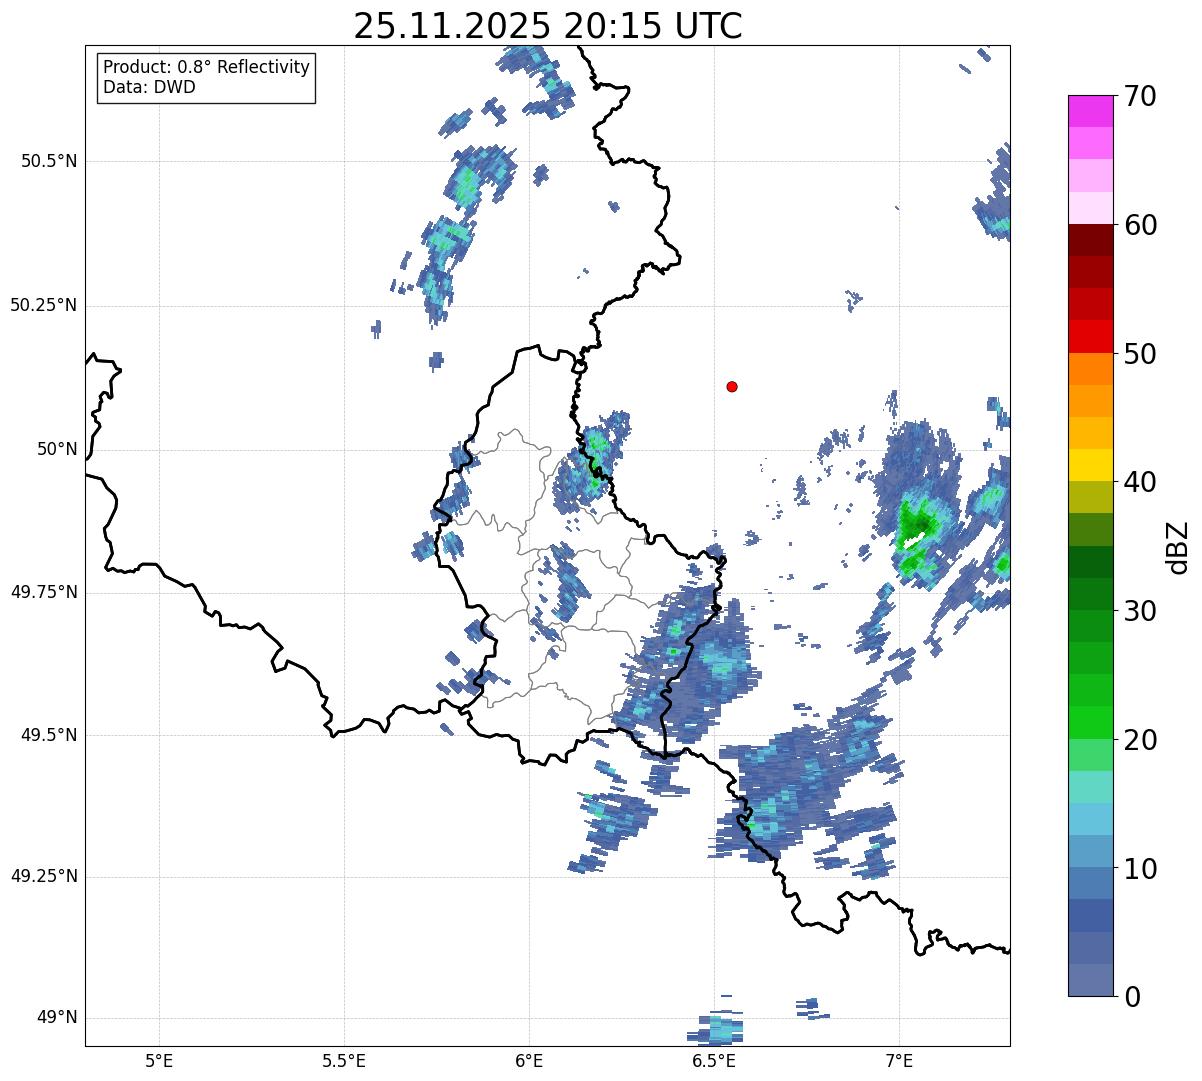Click the dBZ colorbar axis label
Screen dimensions: 1202x1081
click(1179, 546)
